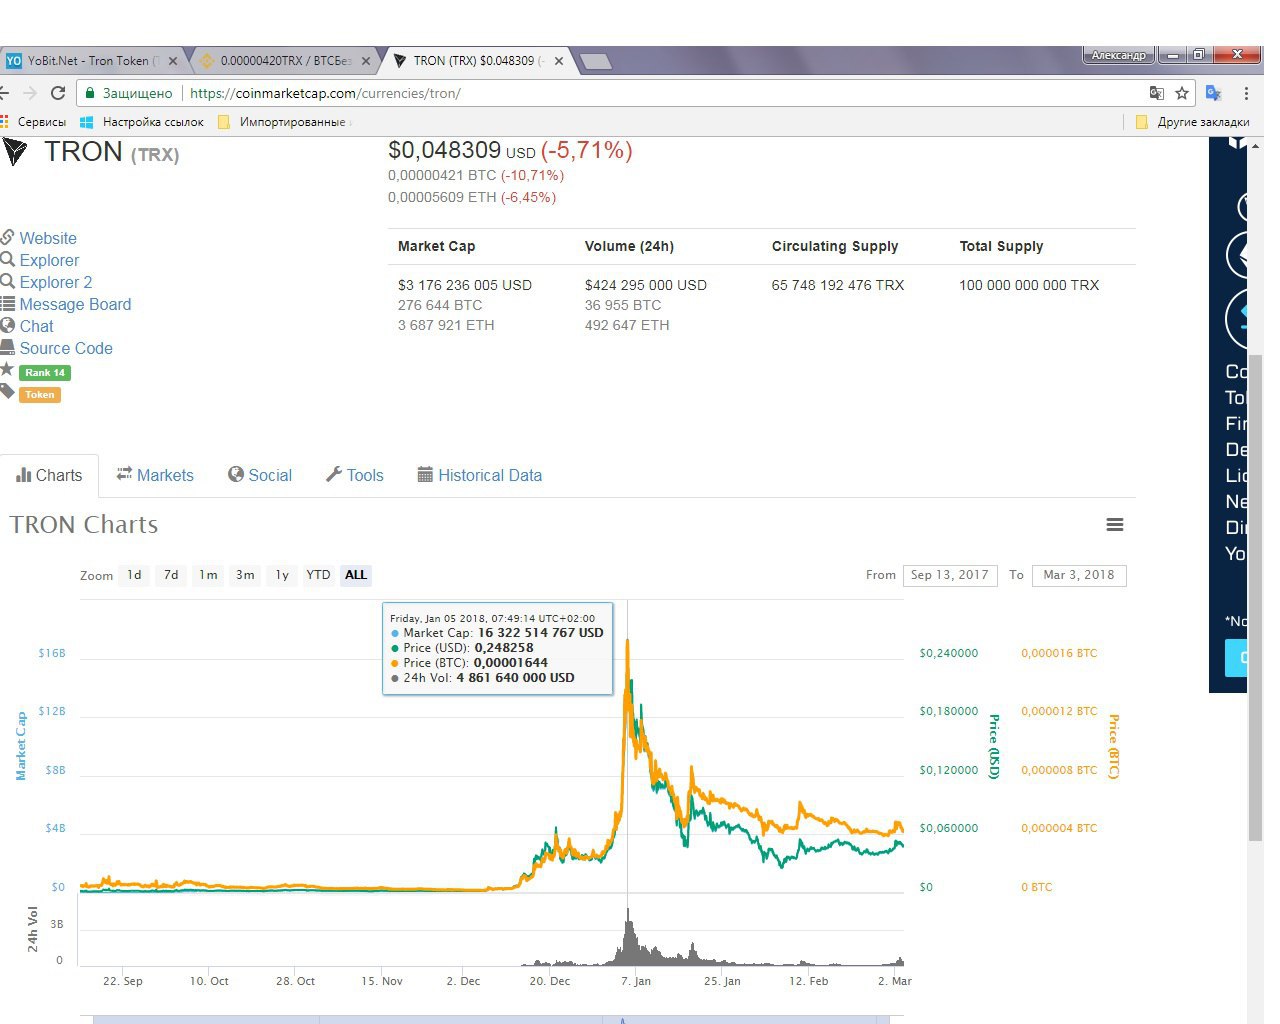
Task: Toggle the Market Cap axis label
Action: coord(21,746)
